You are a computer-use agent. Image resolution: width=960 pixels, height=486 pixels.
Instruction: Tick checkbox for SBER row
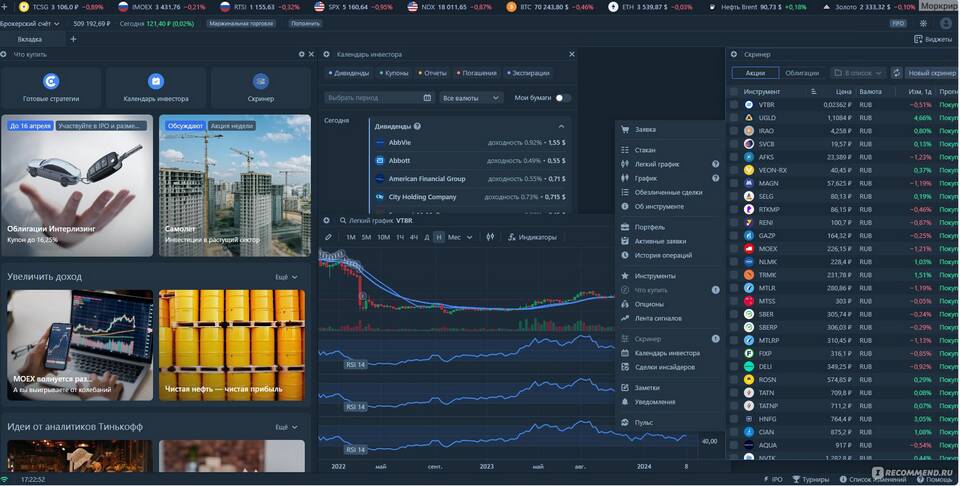coord(733,314)
